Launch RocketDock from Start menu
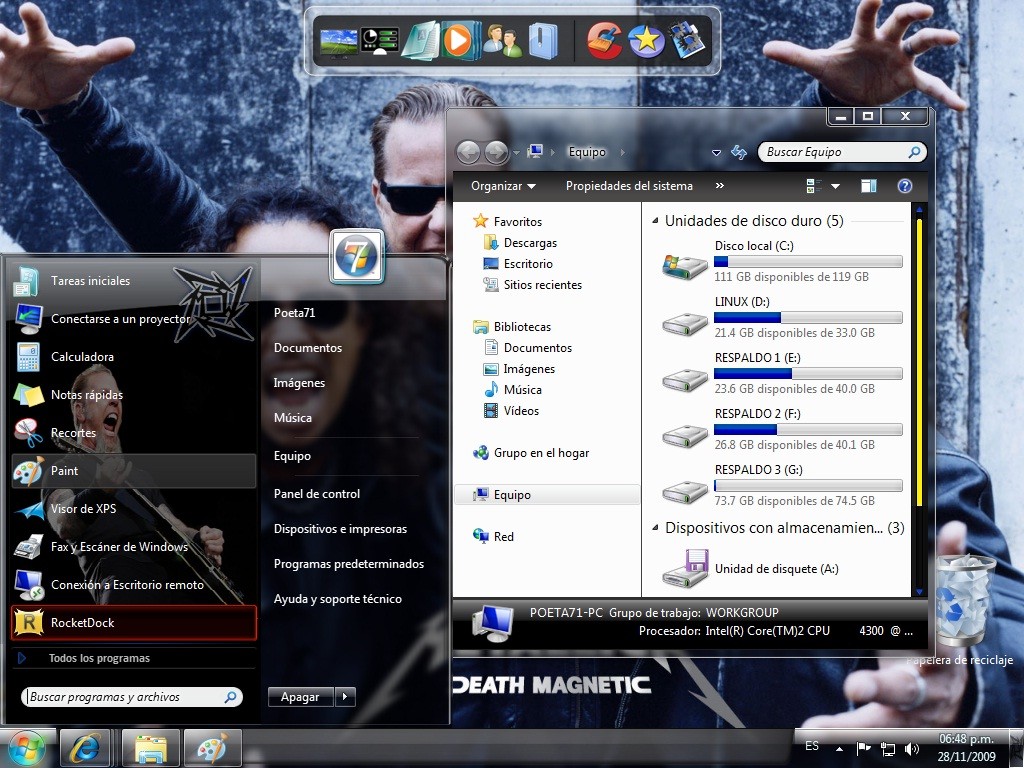 134,622
